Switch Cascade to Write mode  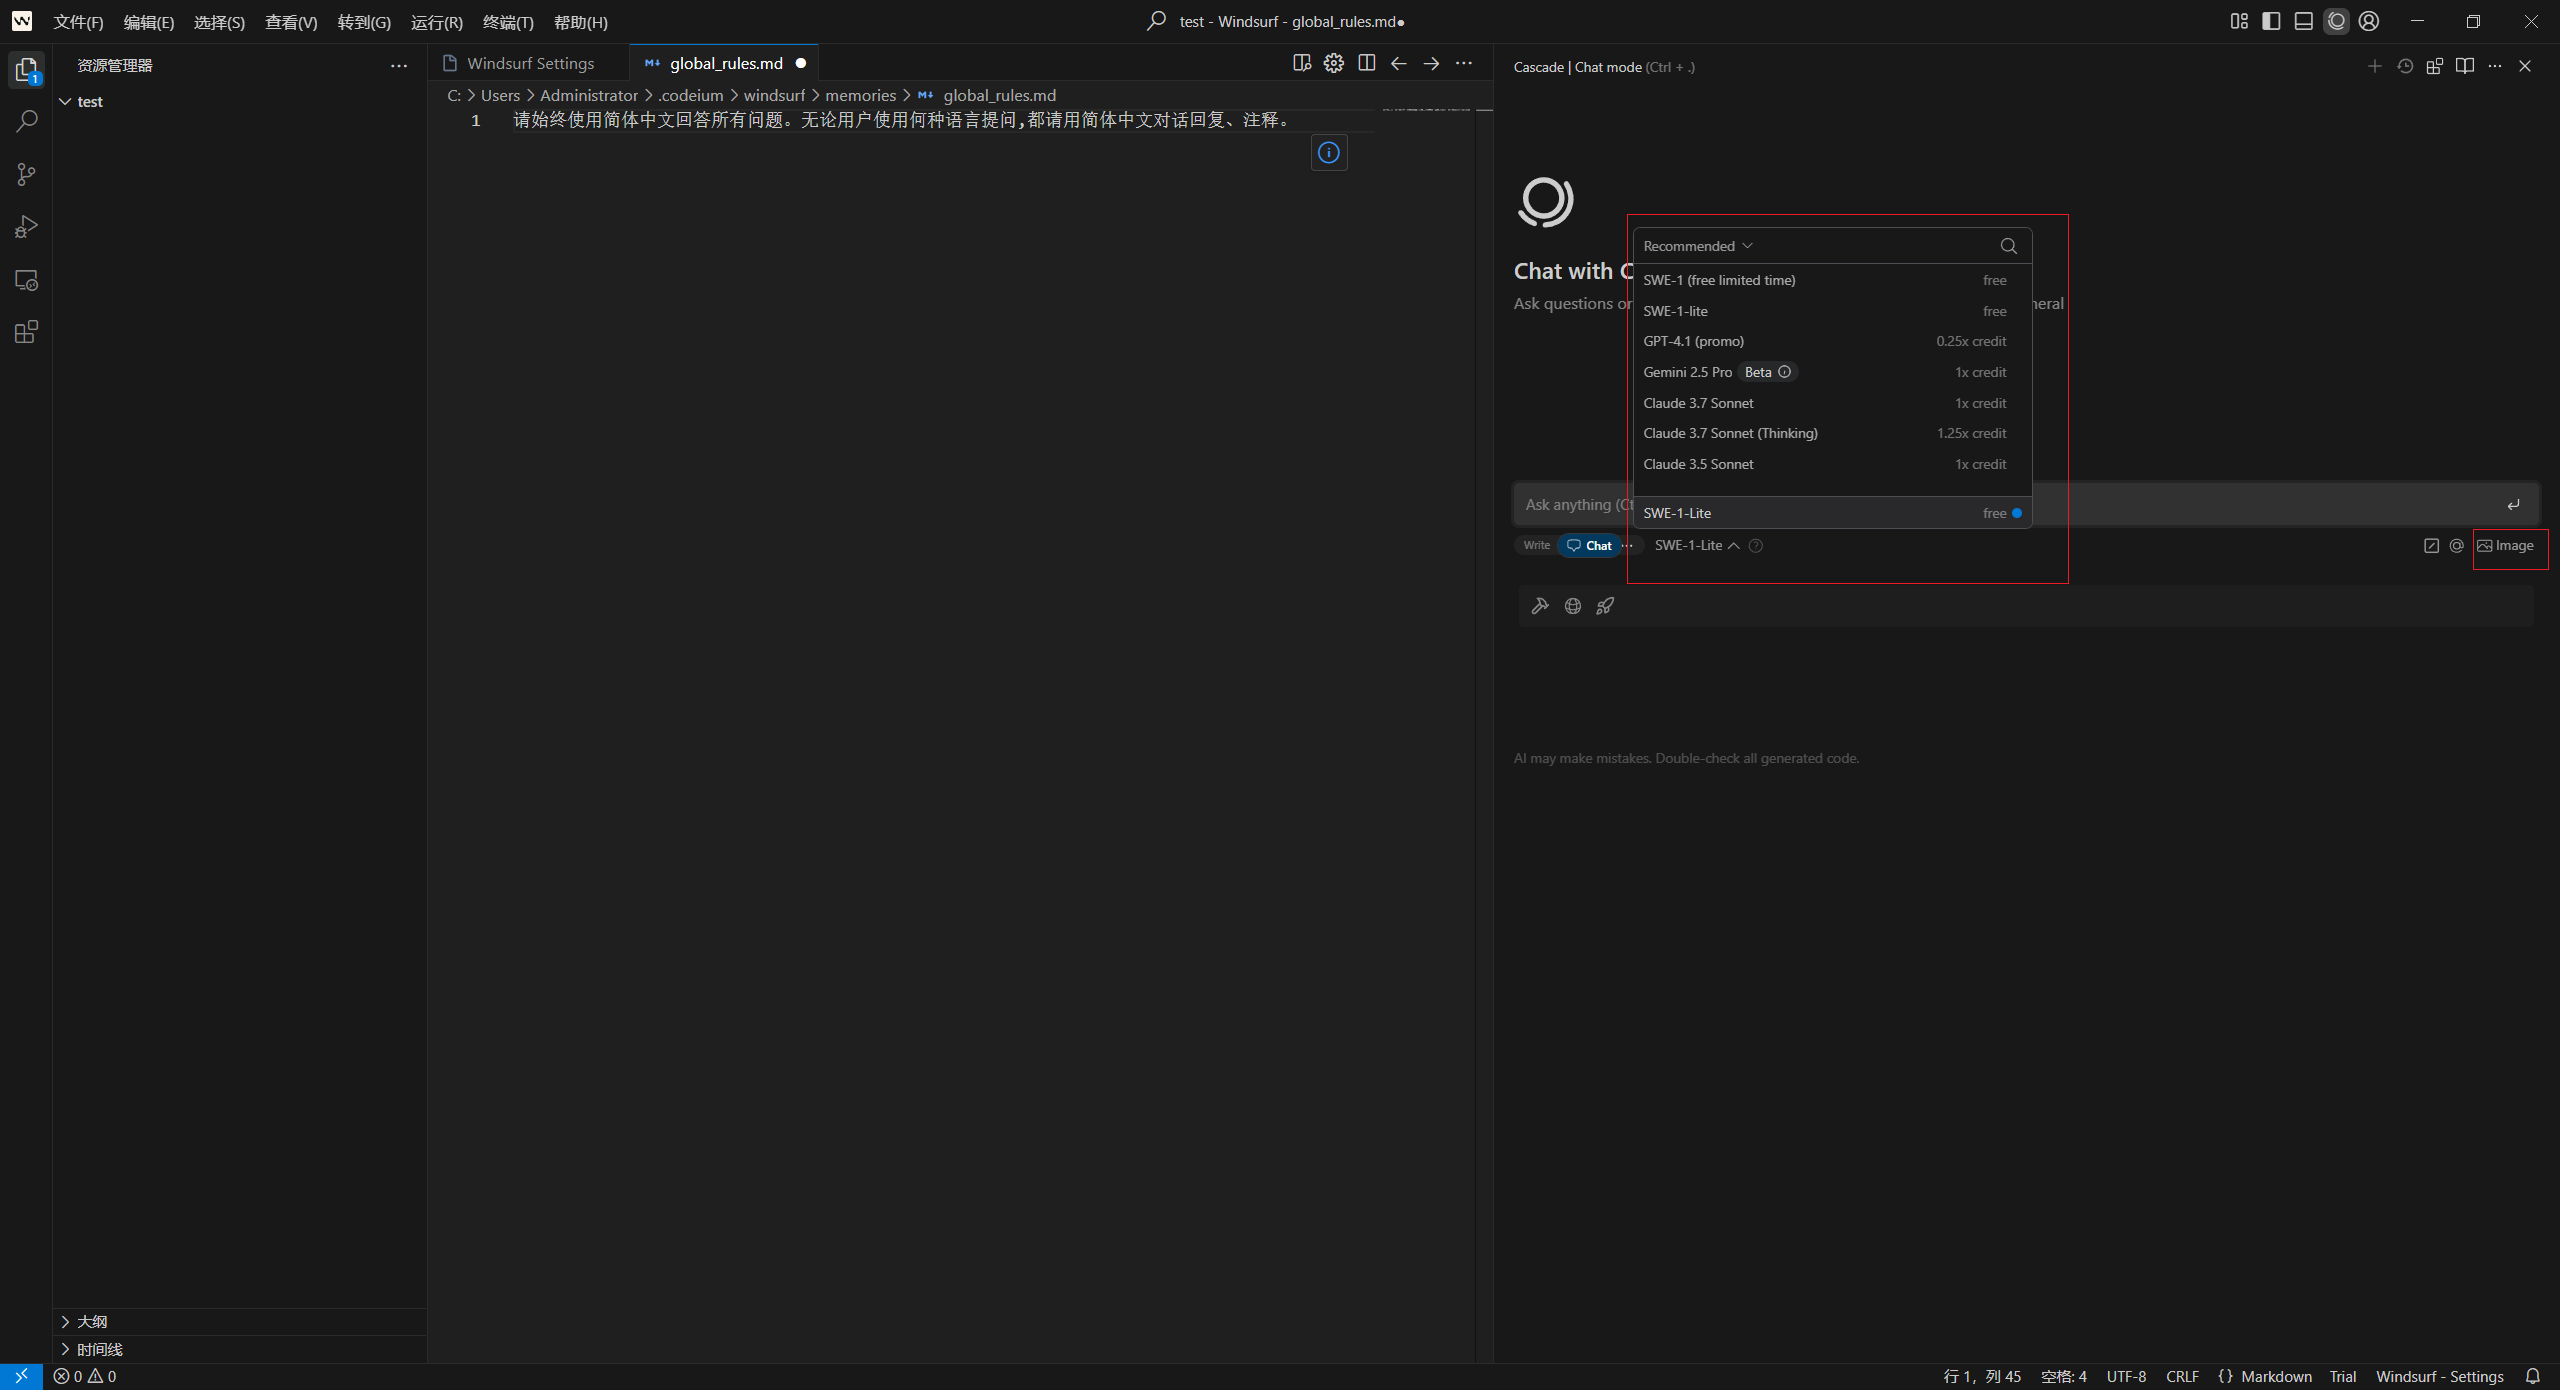pos(1536,545)
